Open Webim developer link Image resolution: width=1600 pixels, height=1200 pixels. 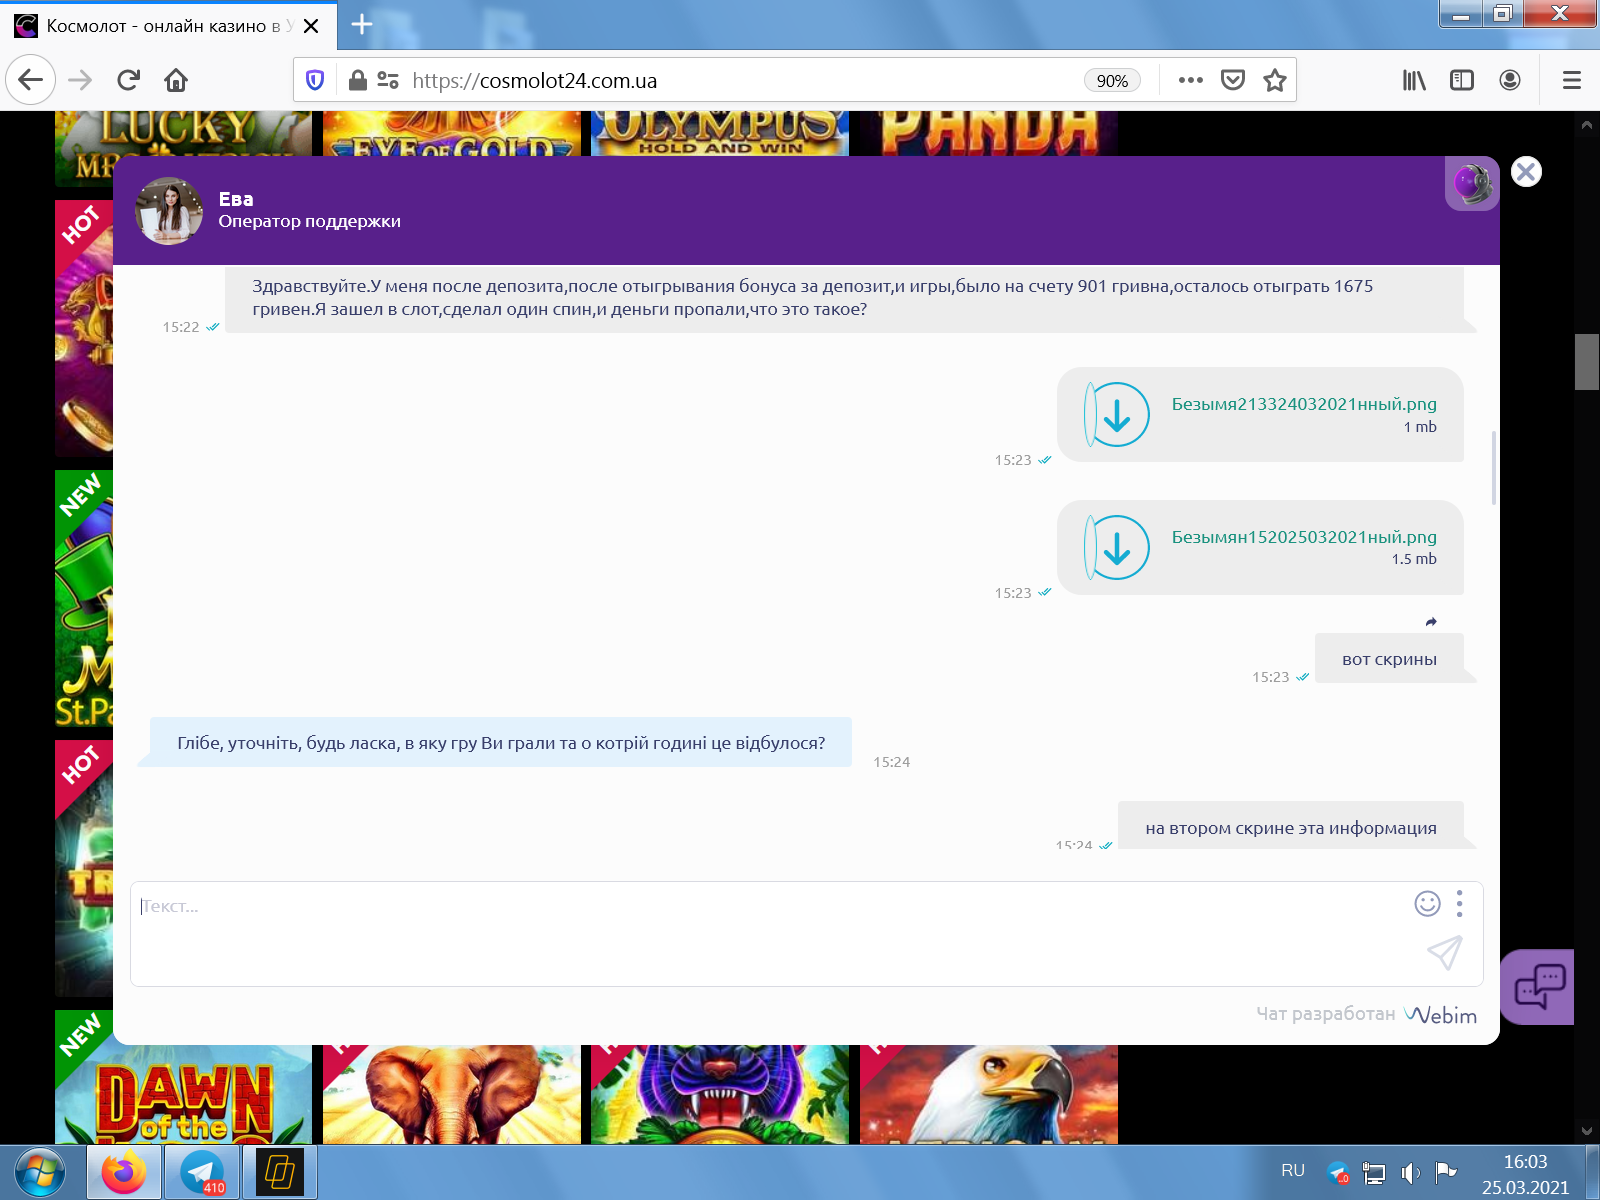[1440, 1015]
